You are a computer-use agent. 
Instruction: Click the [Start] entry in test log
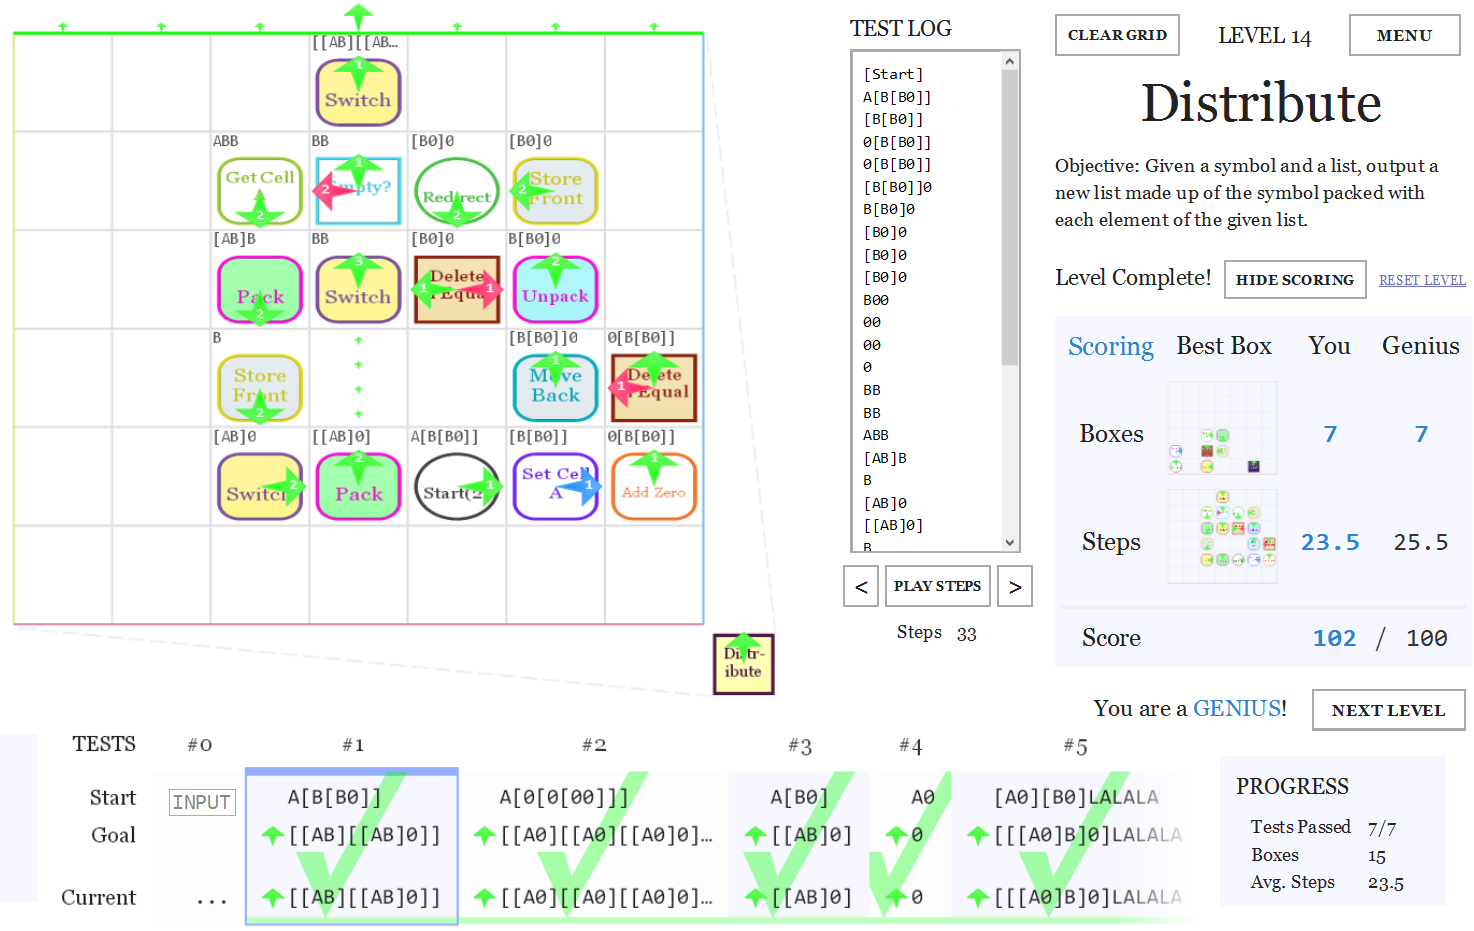tap(893, 74)
